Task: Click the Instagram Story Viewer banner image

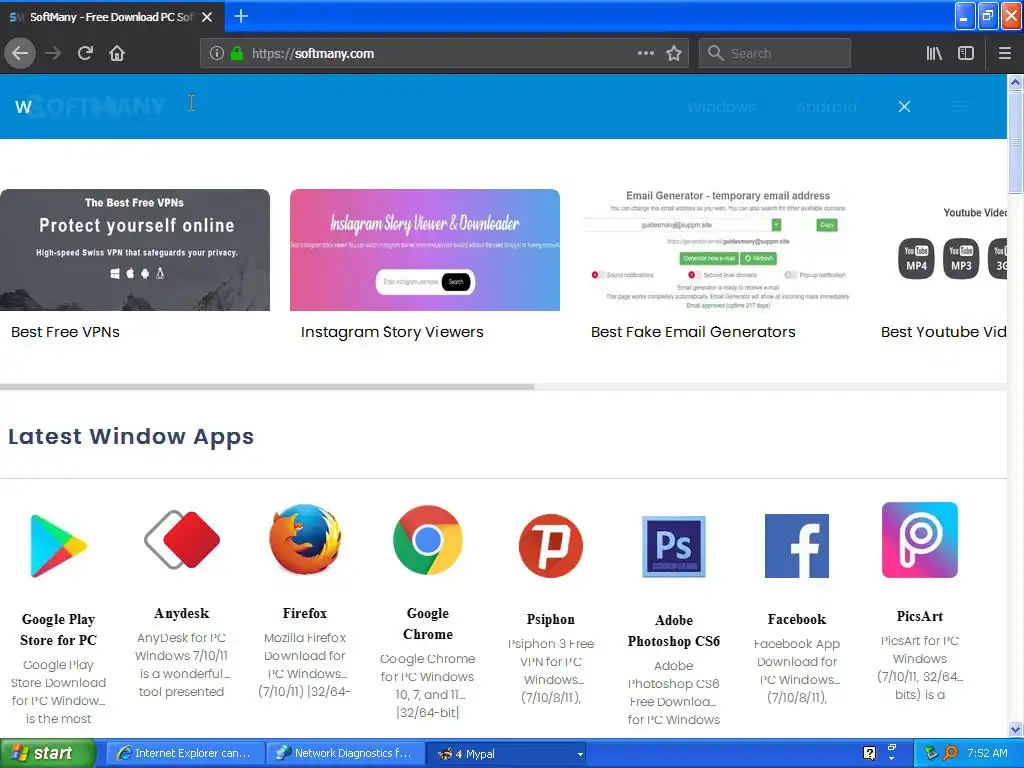Action: pyautogui.click(x=424, y=250)
